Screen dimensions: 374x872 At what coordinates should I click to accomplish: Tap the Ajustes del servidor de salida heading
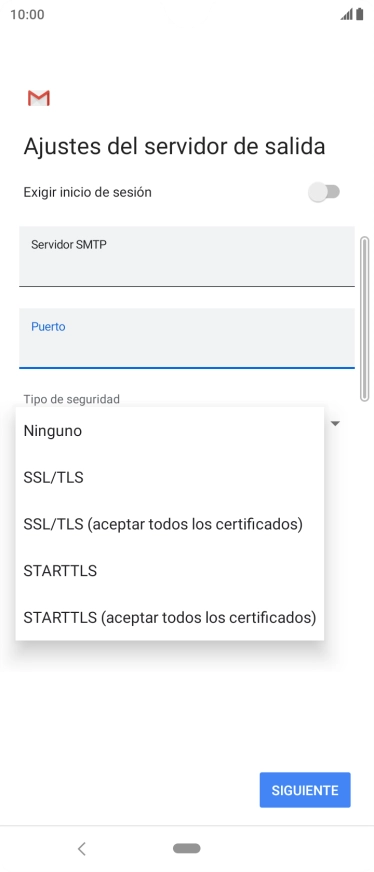click(174, 147)
